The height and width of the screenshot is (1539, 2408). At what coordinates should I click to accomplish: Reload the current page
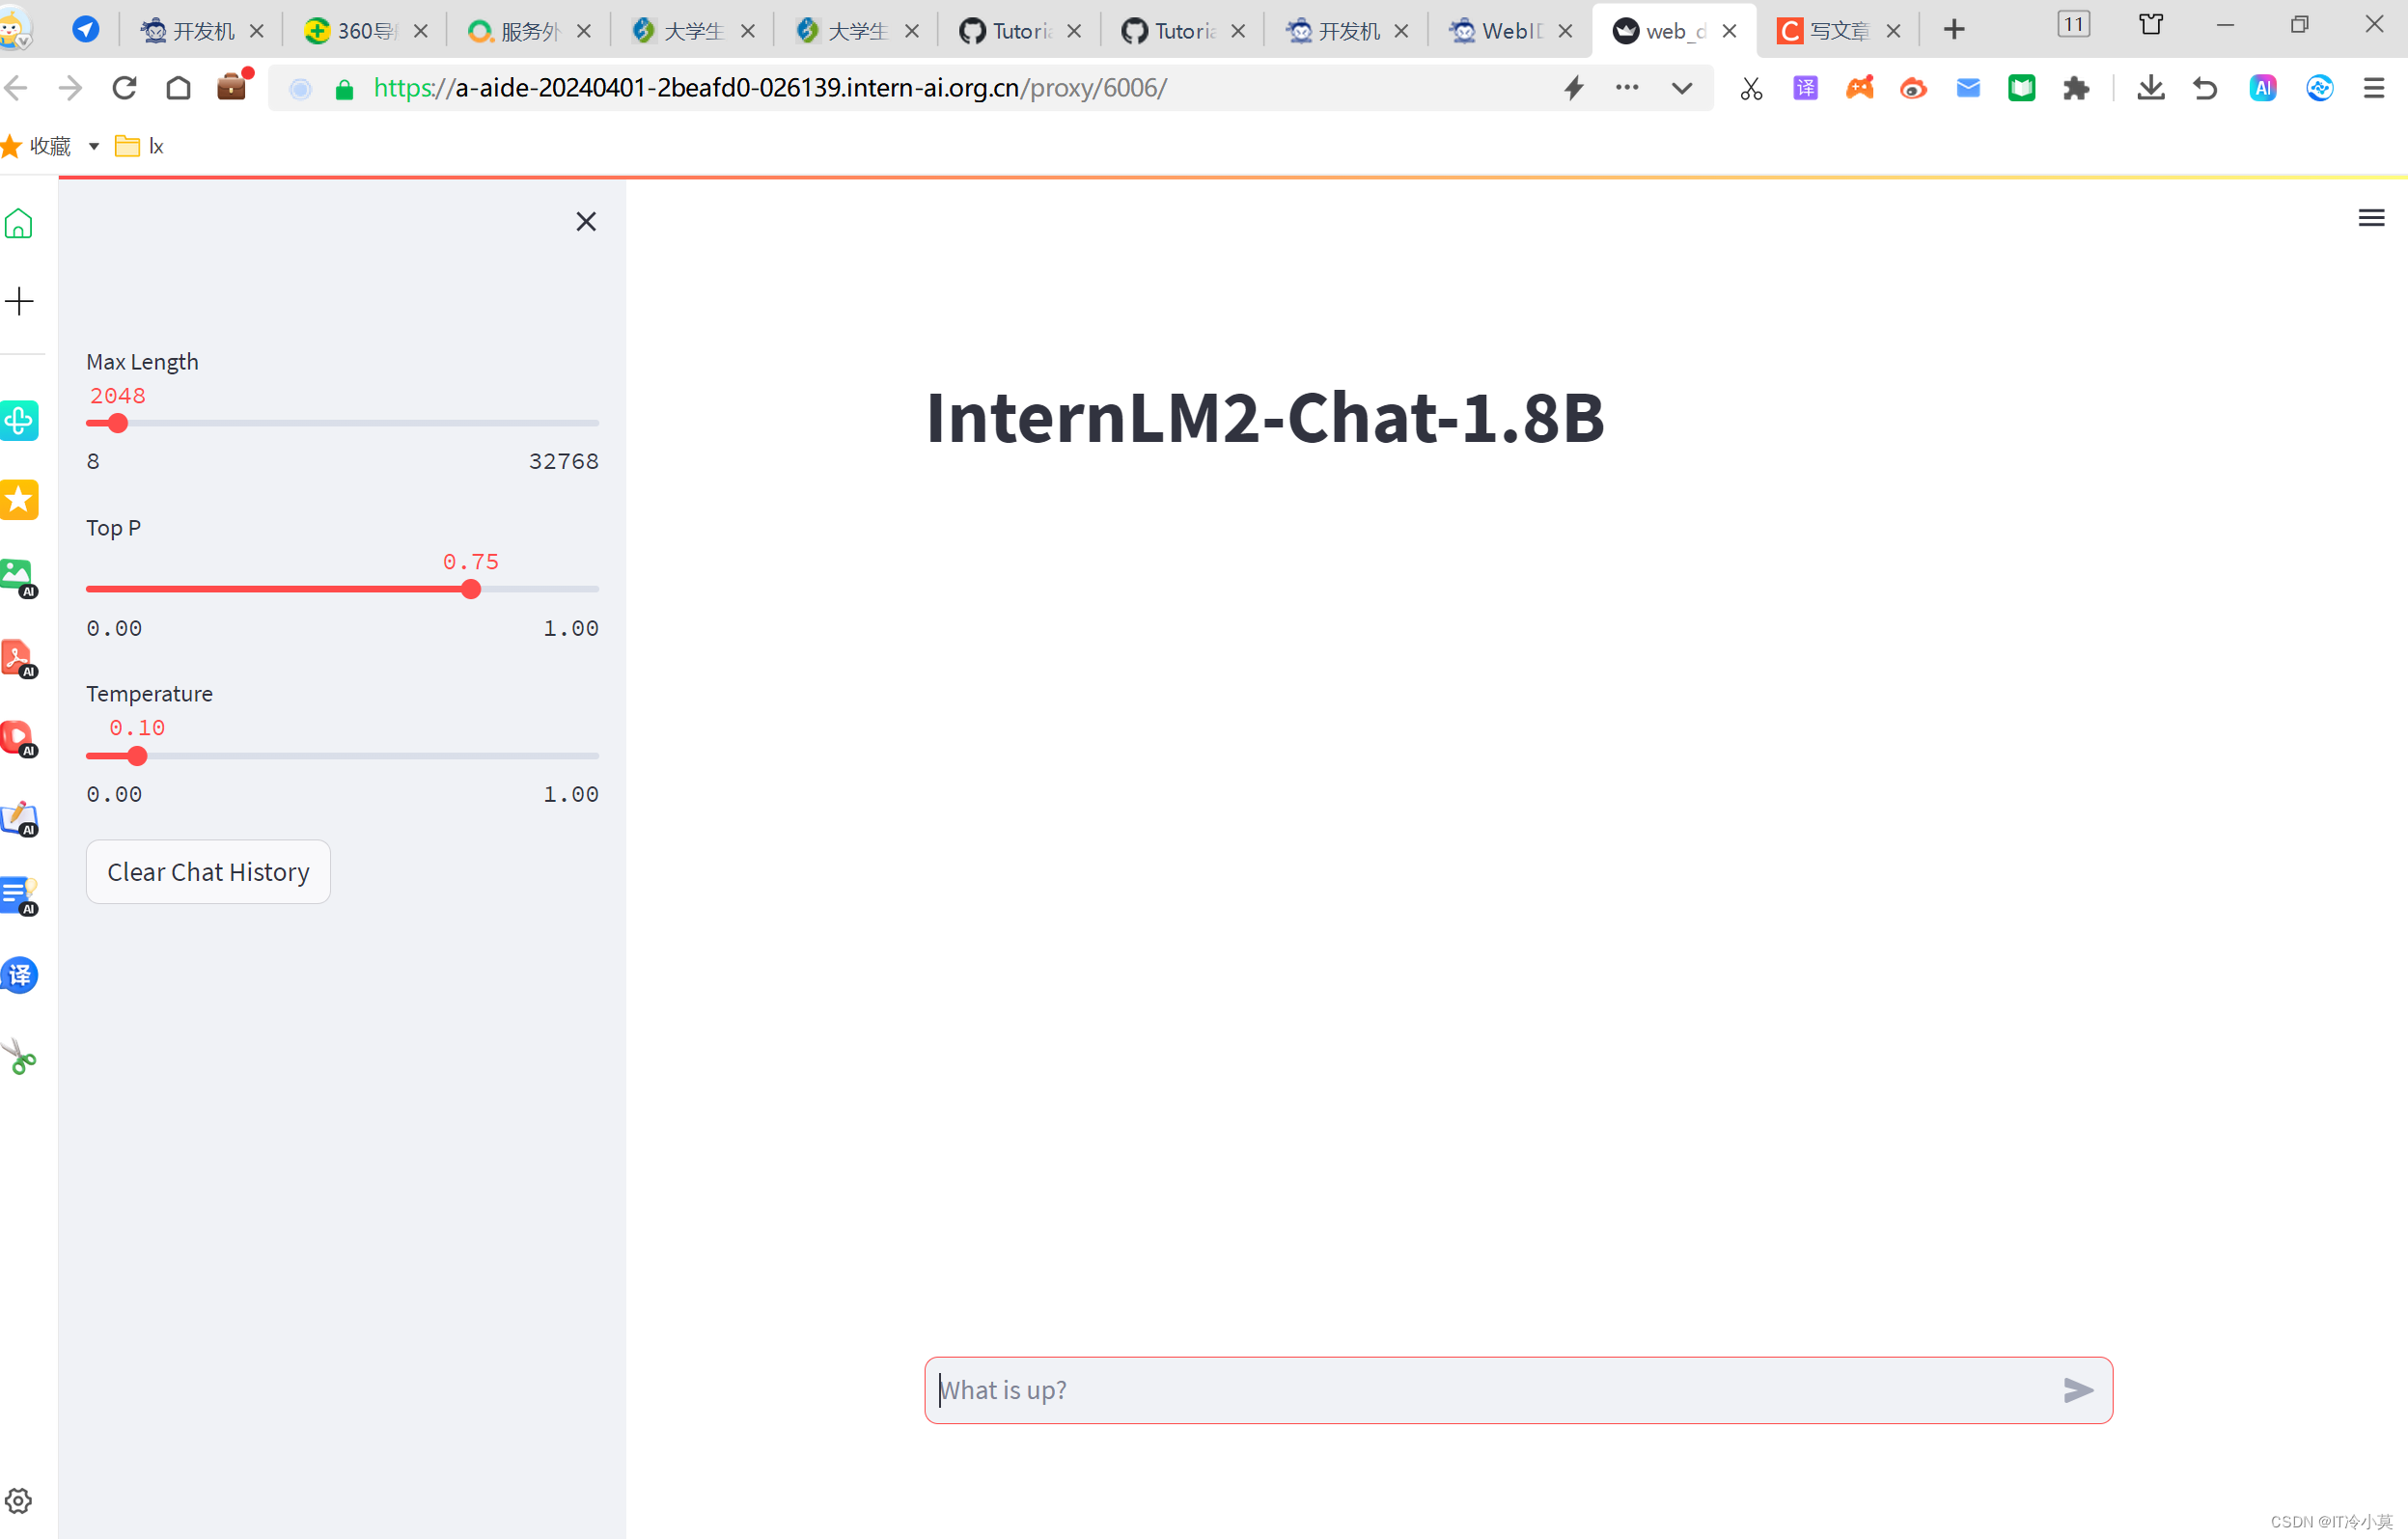coord(124,88)
